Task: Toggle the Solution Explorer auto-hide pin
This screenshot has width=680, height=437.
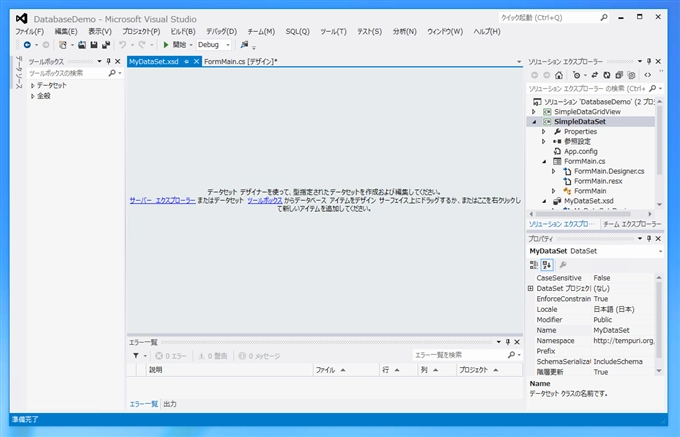Action: [x=649, y=62]
